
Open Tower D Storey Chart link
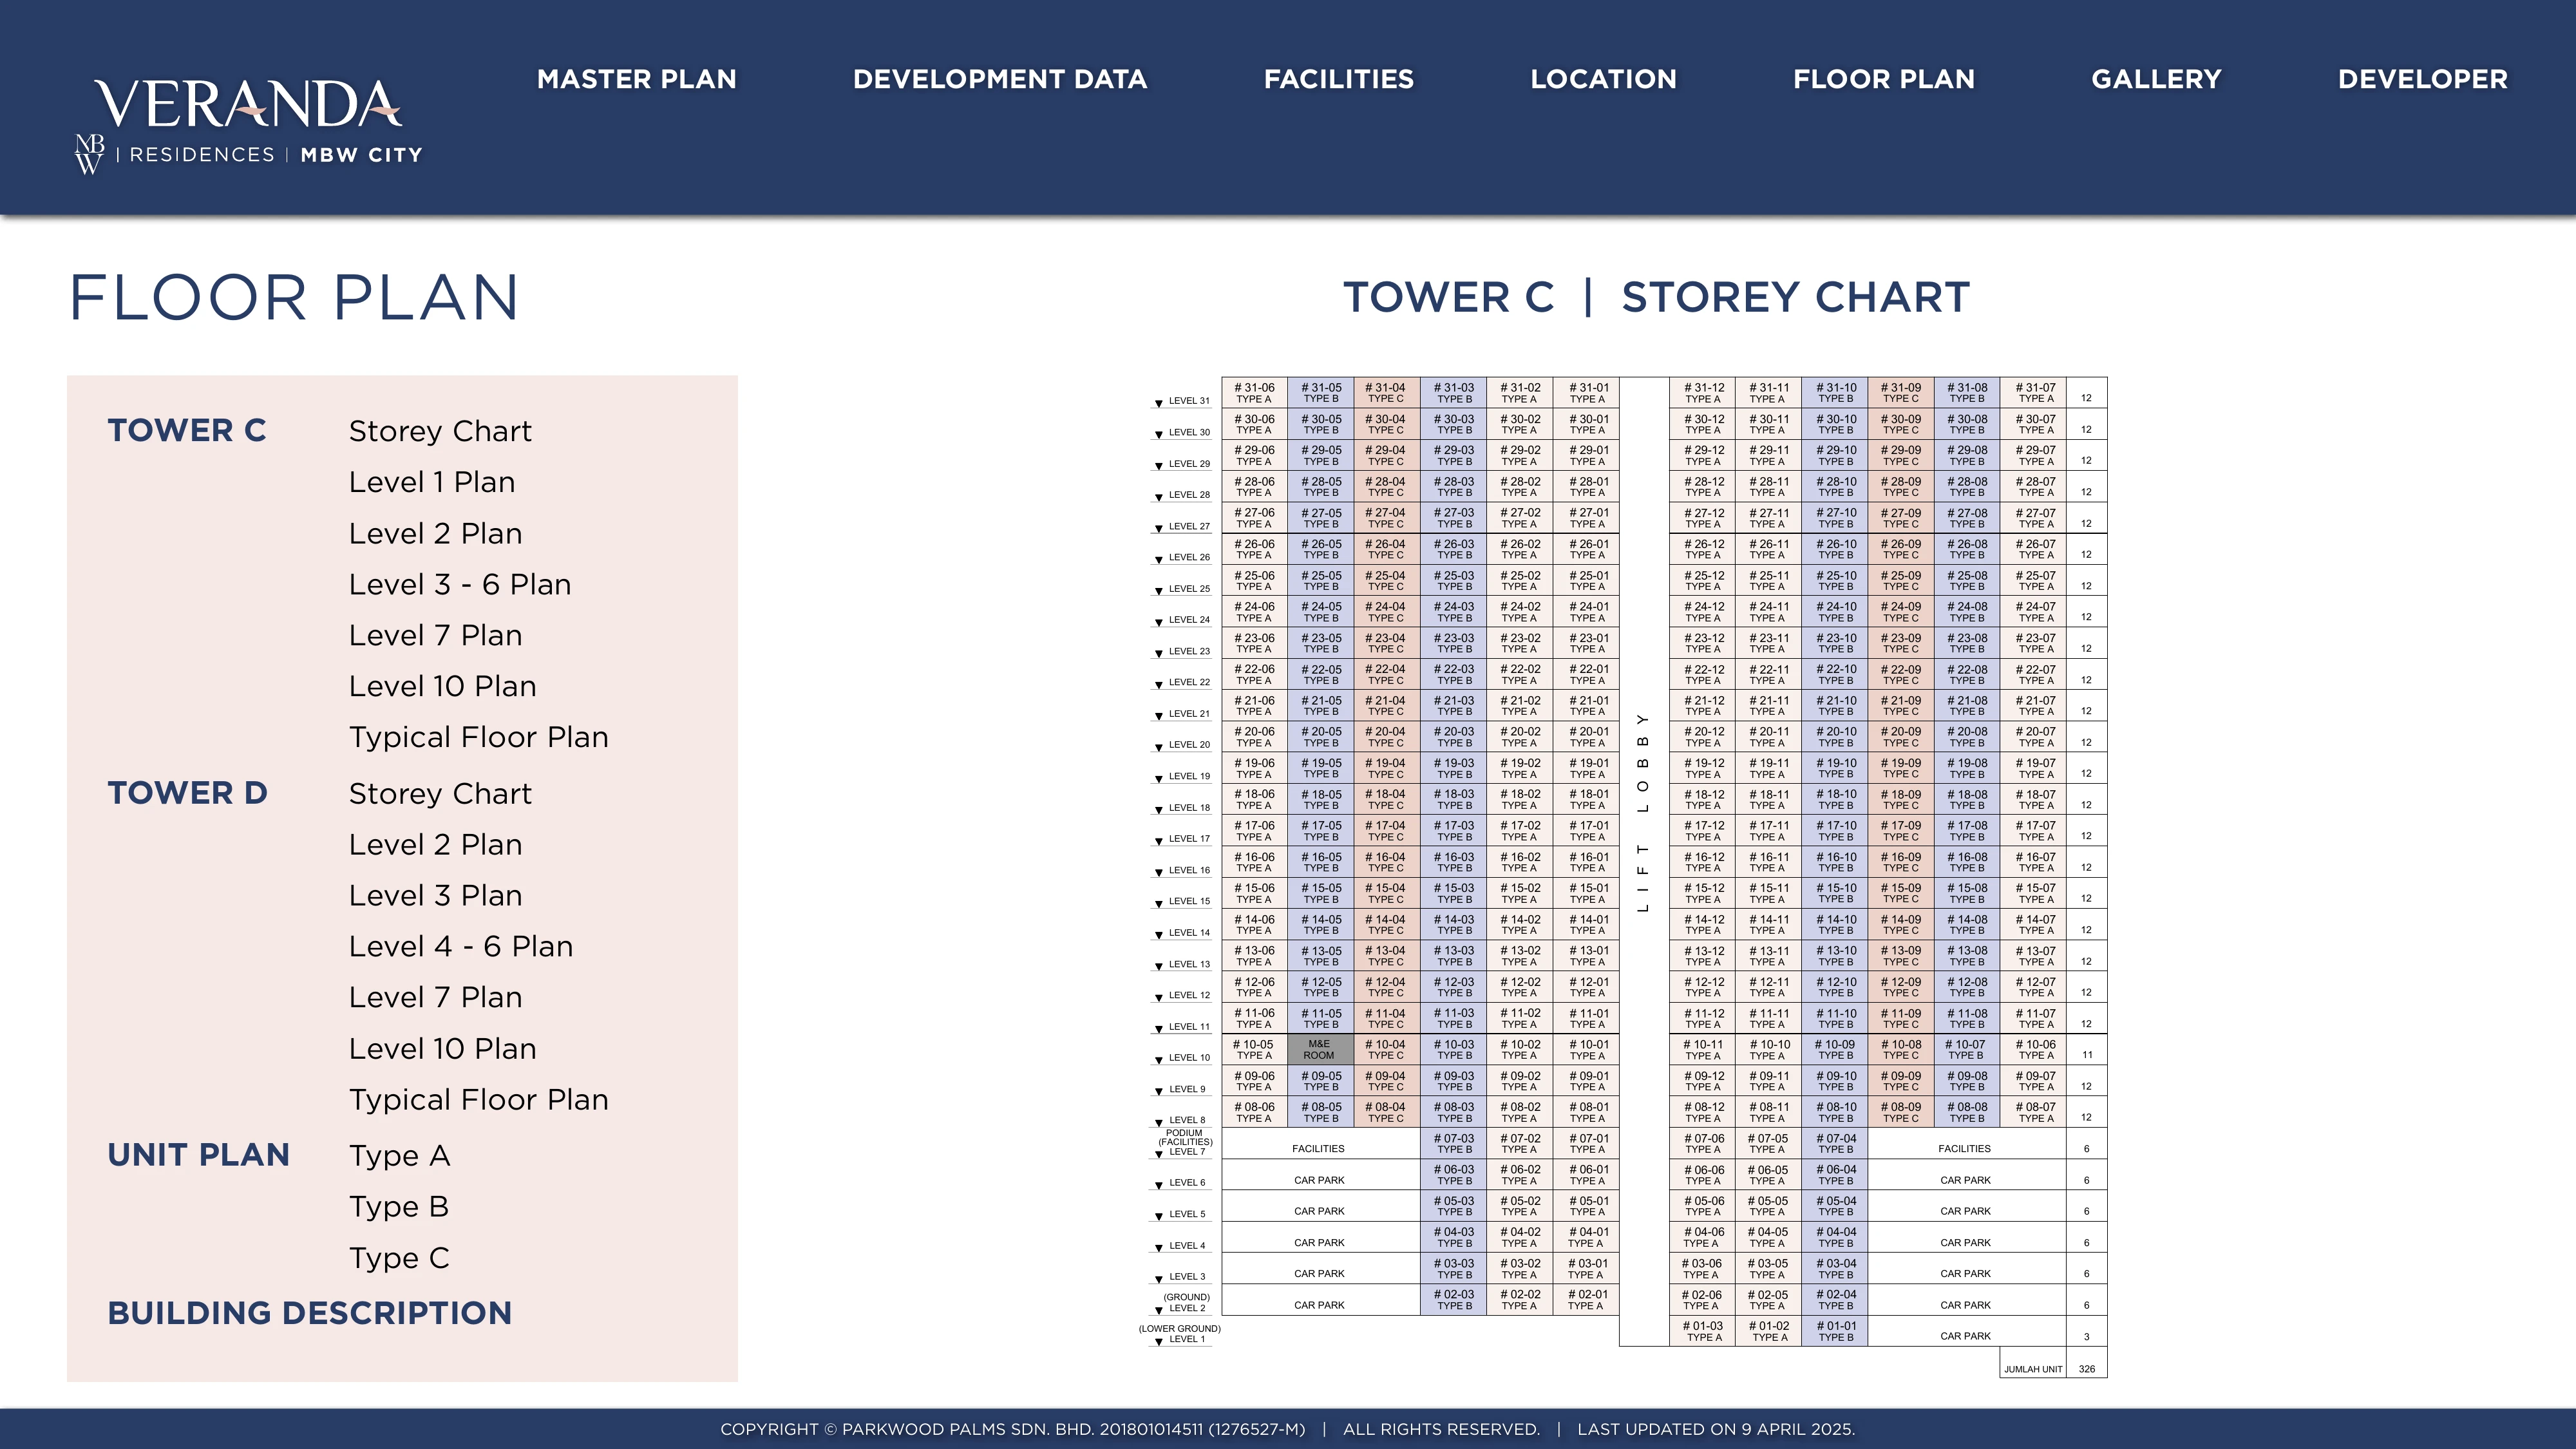(x=440, y=793)
